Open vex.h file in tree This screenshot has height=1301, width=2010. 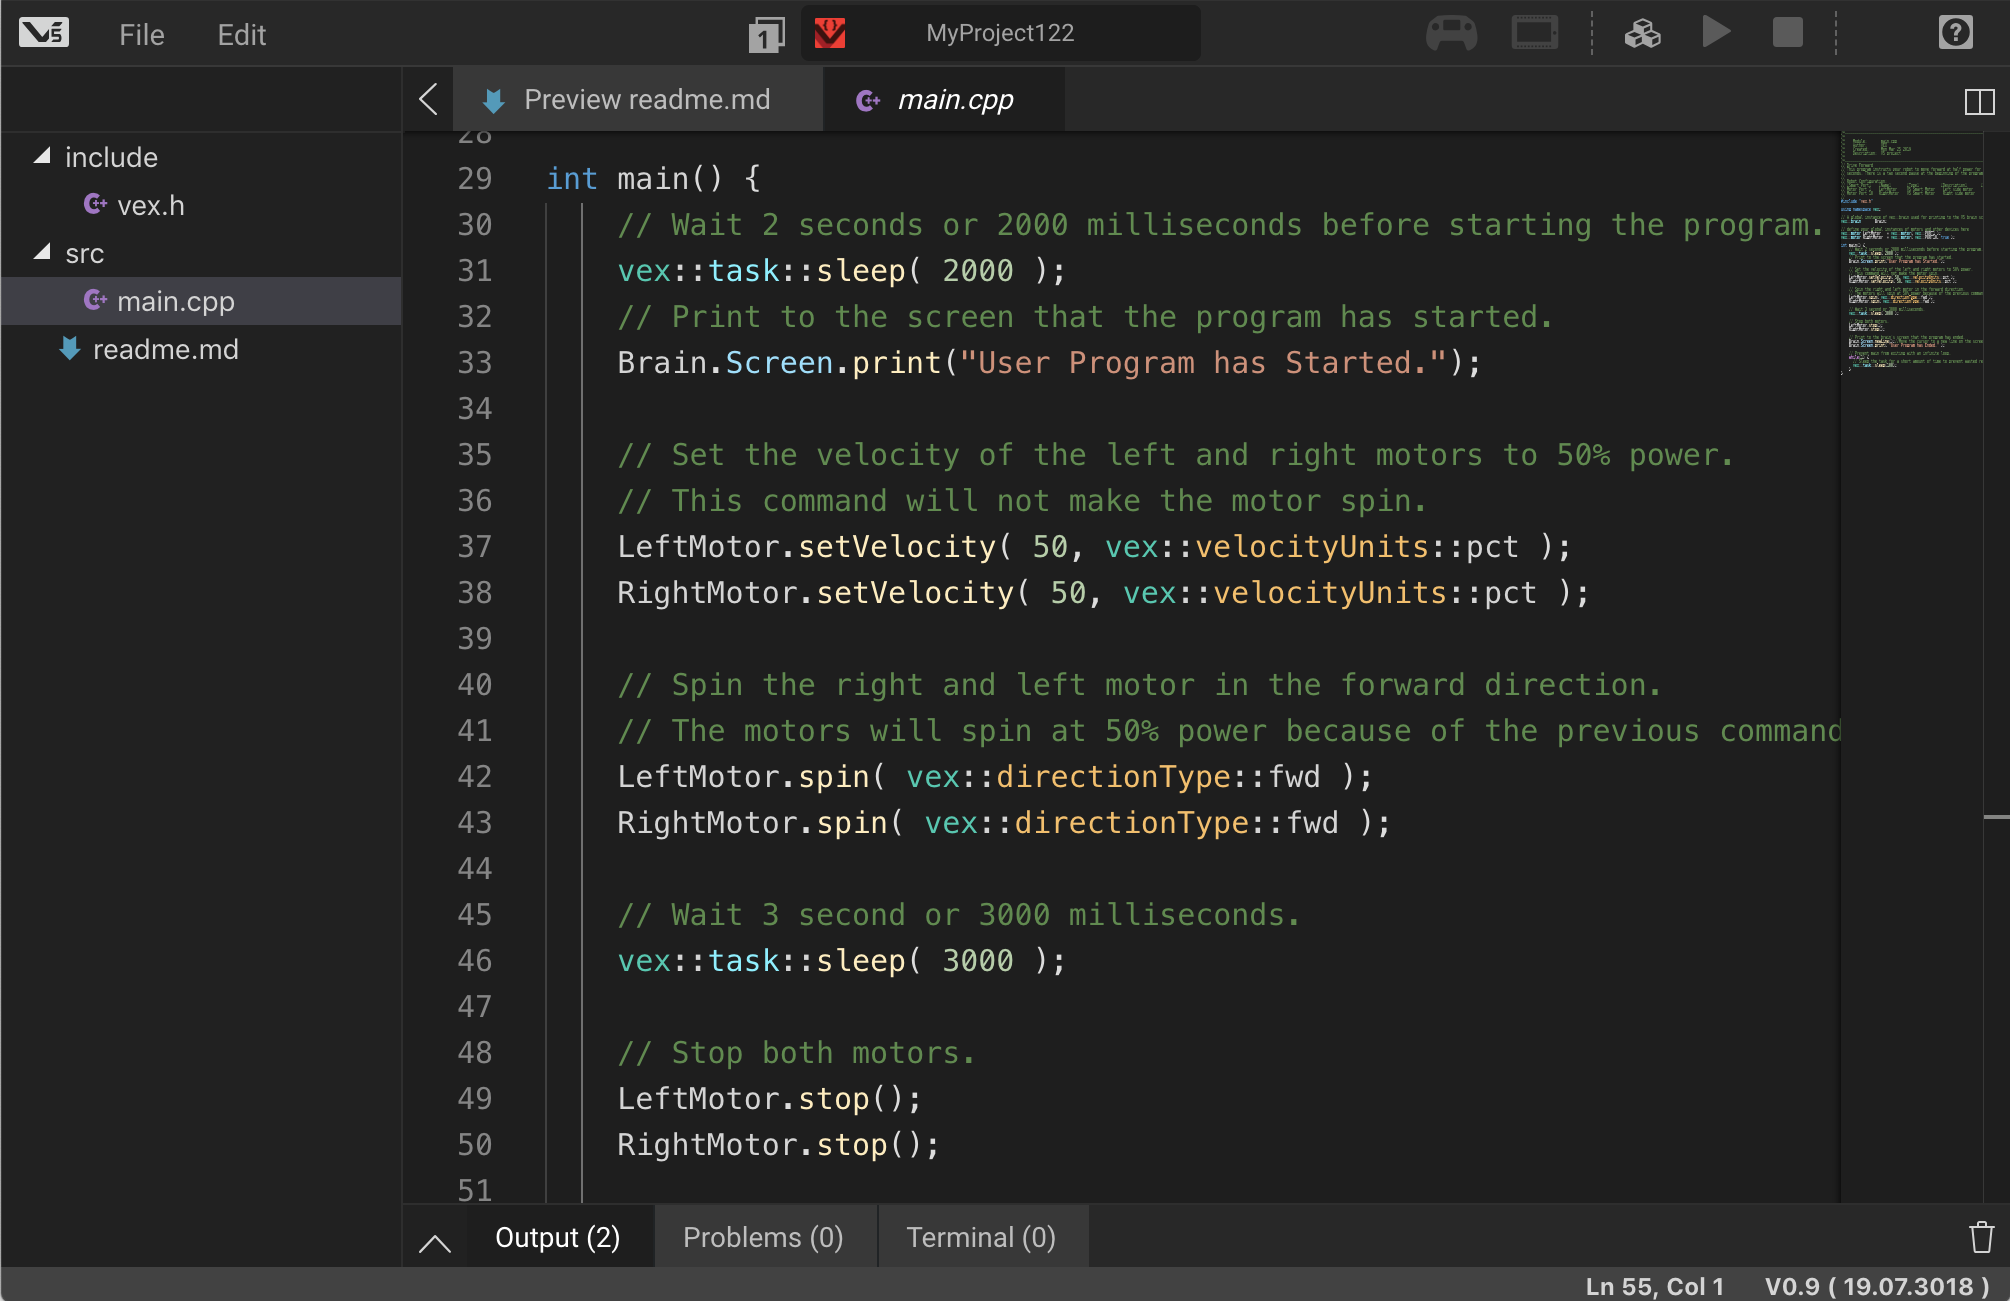151,205
